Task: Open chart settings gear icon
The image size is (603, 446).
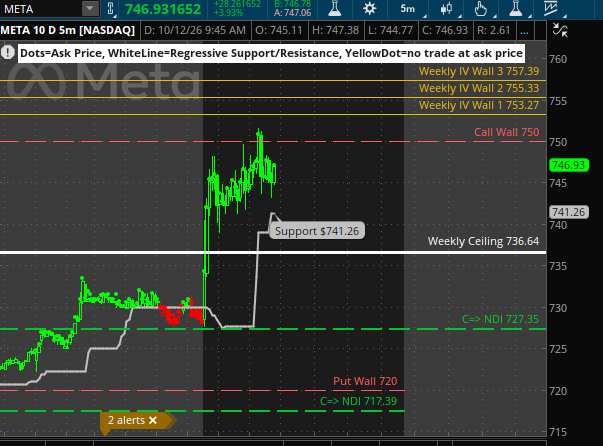Action: 370,8
